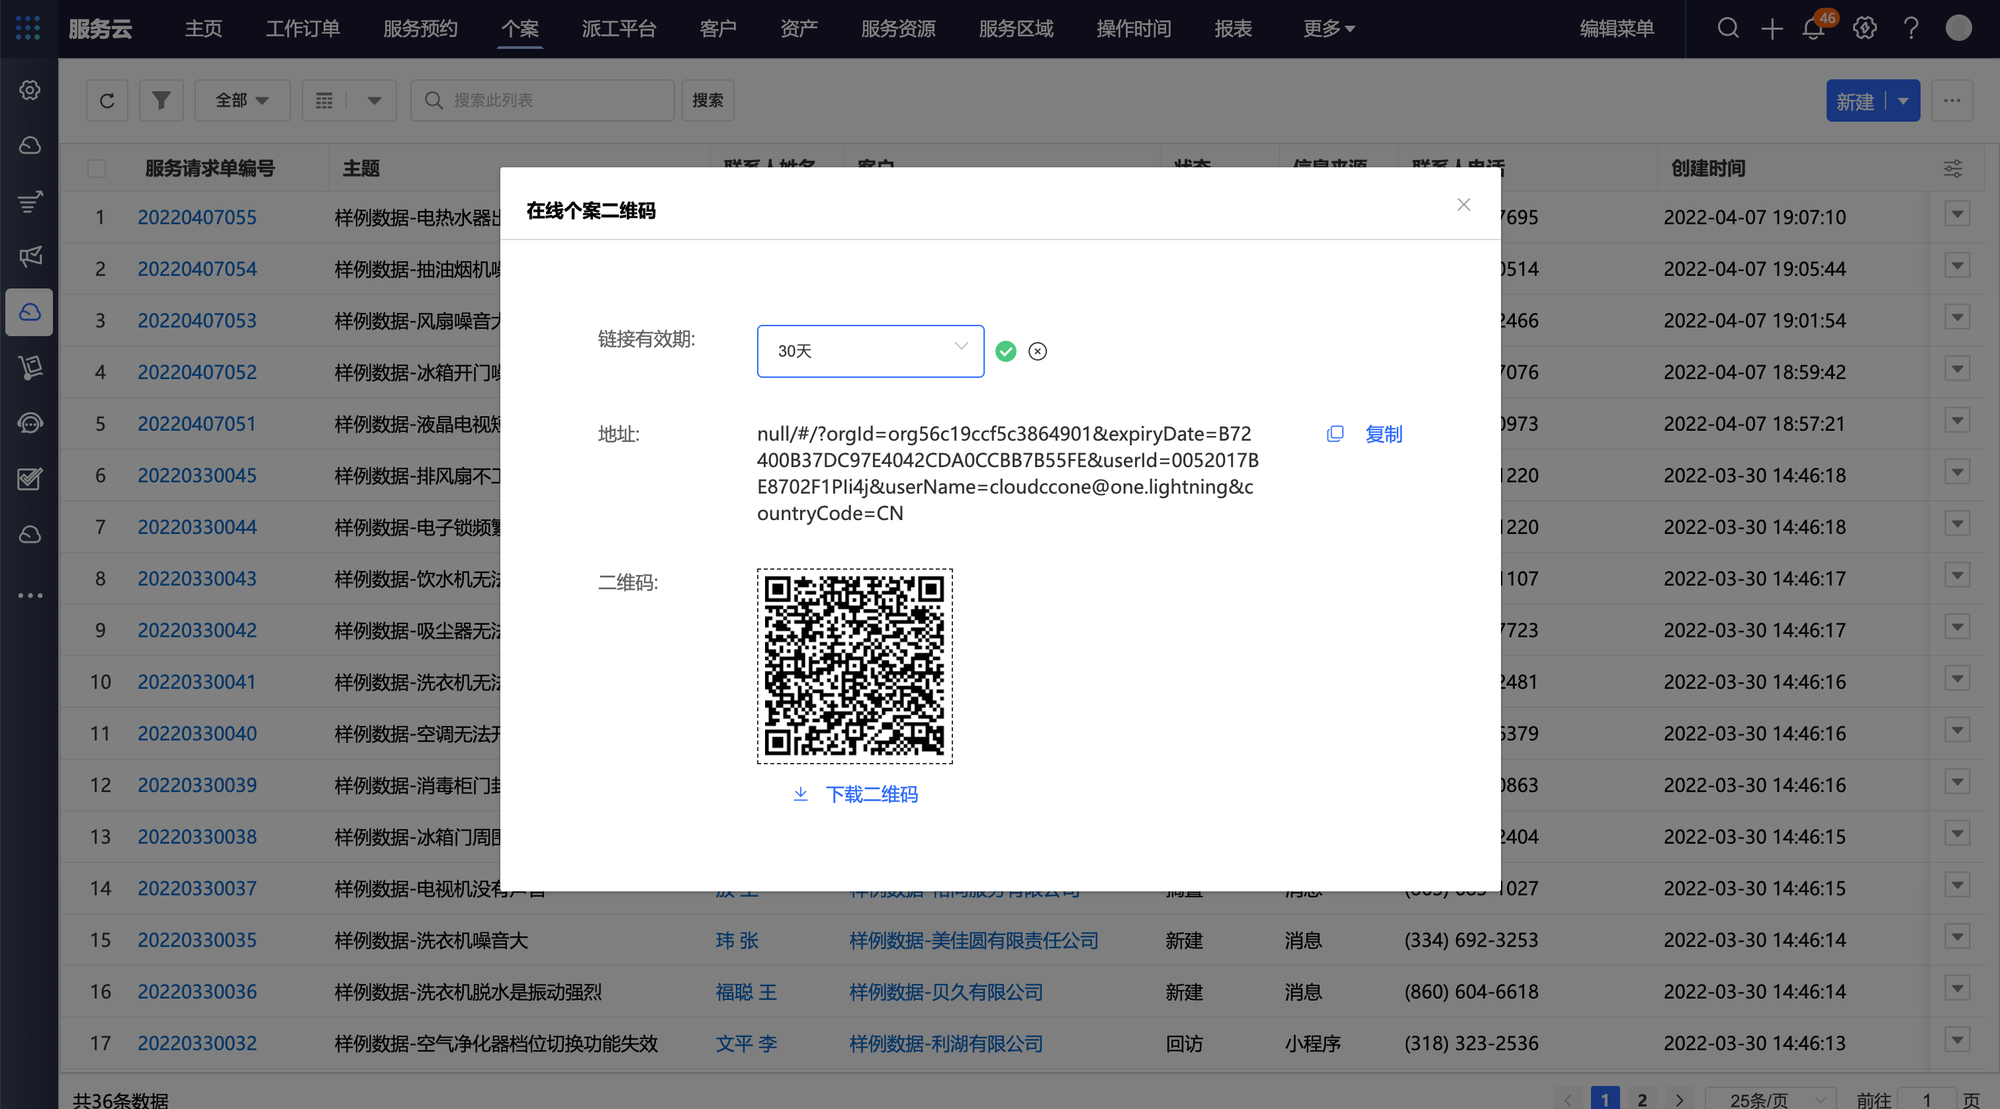This screenshot has width=2000, height=1109.
Task: Click the 下载二维码 link
Action: [x=871, y=794]
